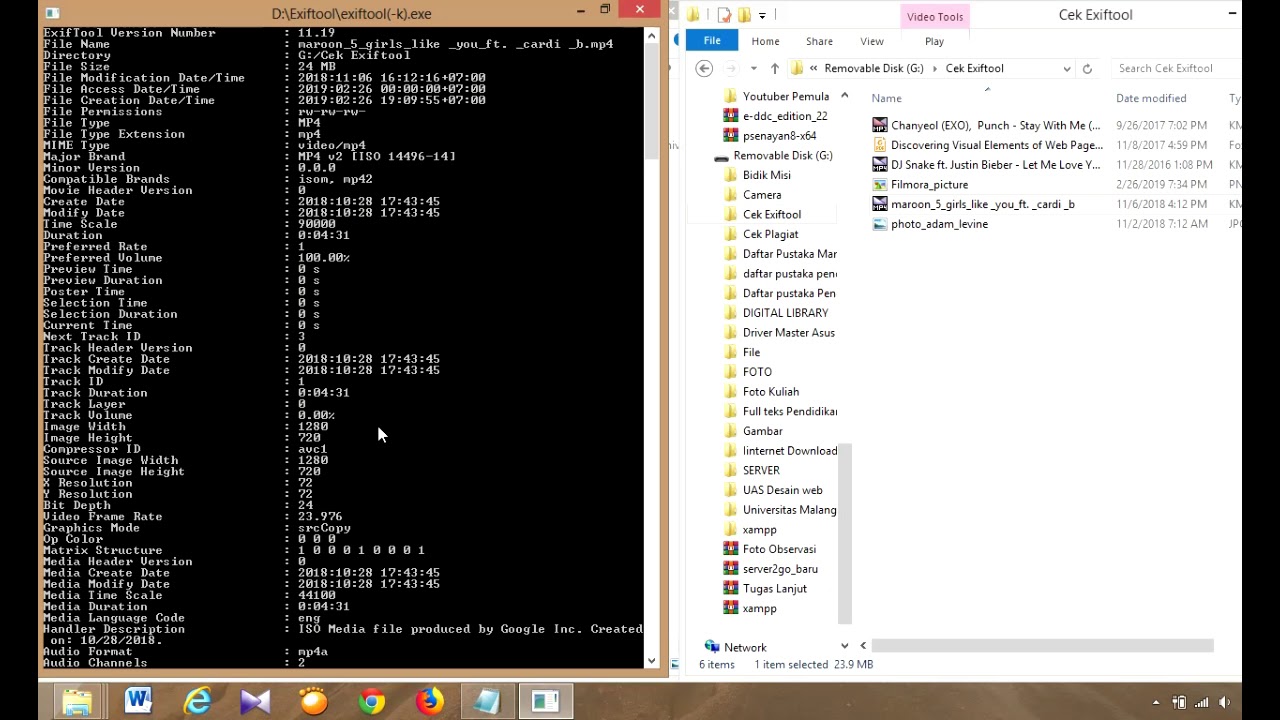Click the network signal tray icon
1280x720 pixels.
(1201, 702)
